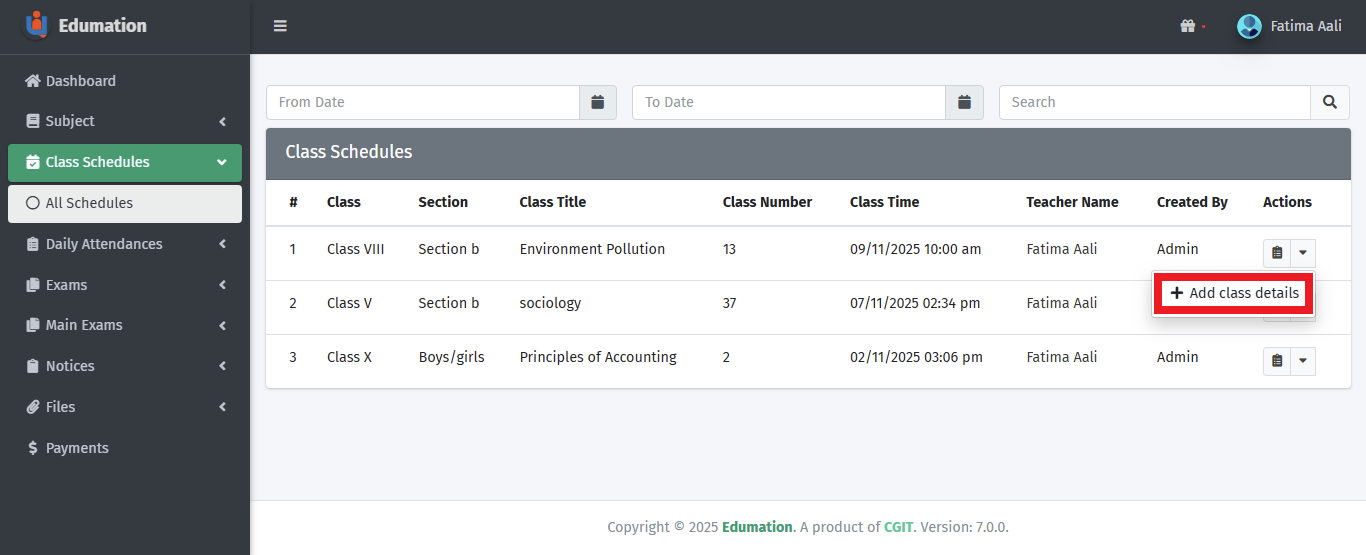
Task: Toggle actions dropdown caret for Environment Pollution
Action: 1302,253
